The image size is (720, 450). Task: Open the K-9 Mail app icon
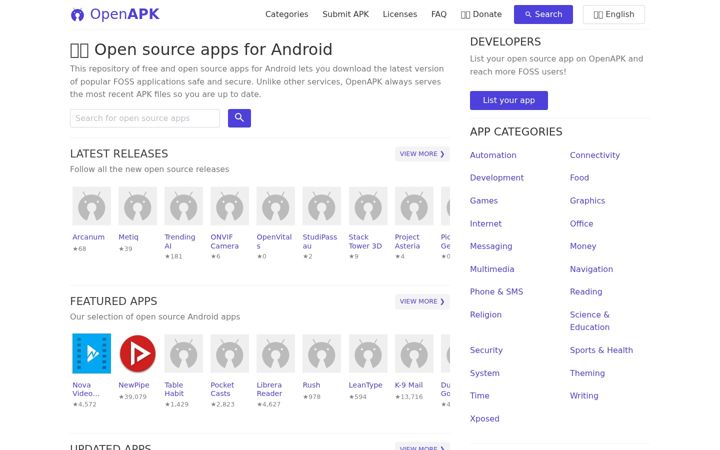coord(414,354)
